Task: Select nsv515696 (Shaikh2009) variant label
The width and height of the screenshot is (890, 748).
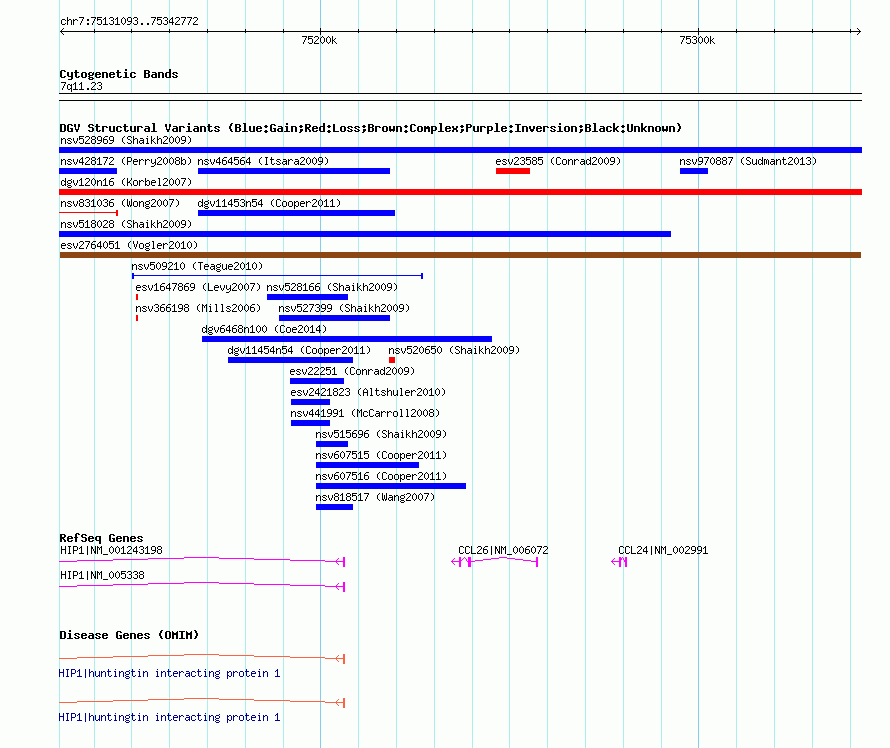Action: 381,434
